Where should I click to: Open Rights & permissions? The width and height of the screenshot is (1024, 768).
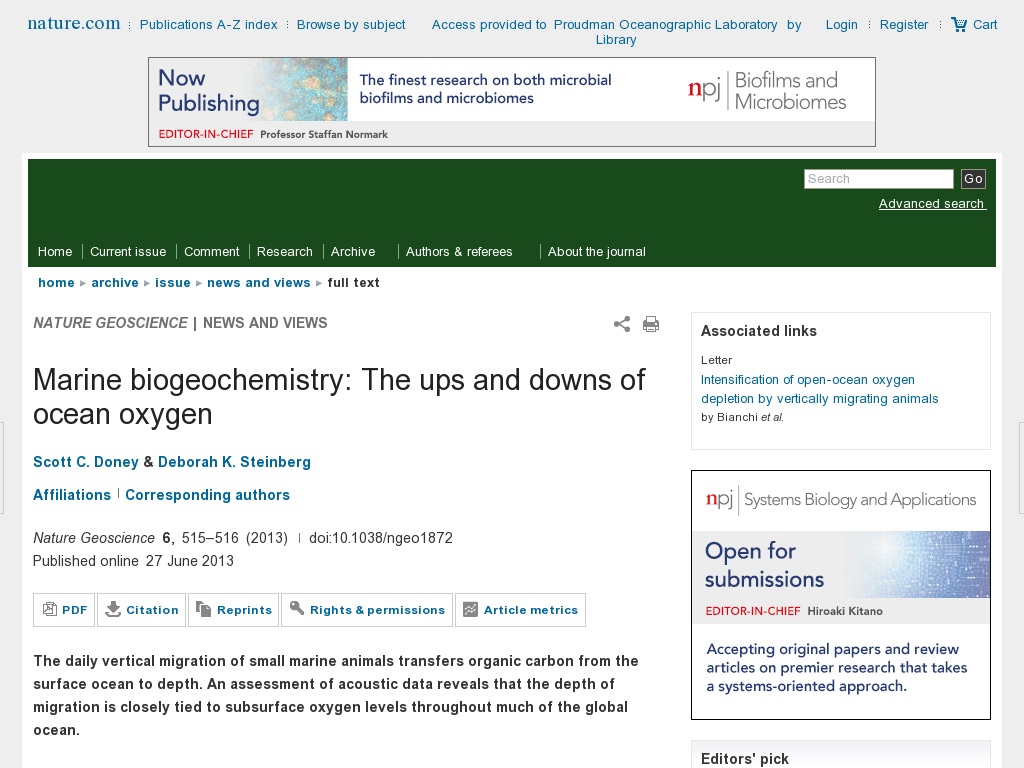(x=367, y=610)
